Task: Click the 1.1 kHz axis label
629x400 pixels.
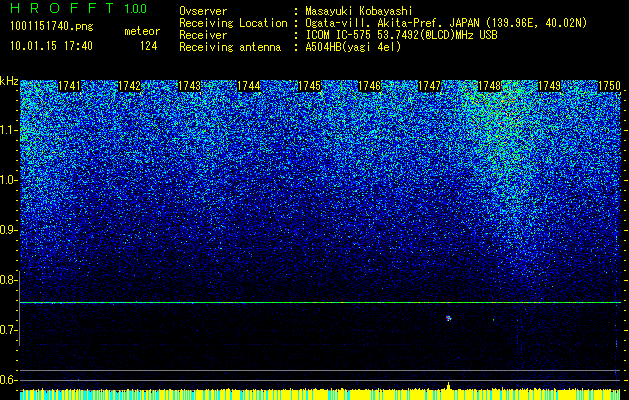Action: [8, 130]
